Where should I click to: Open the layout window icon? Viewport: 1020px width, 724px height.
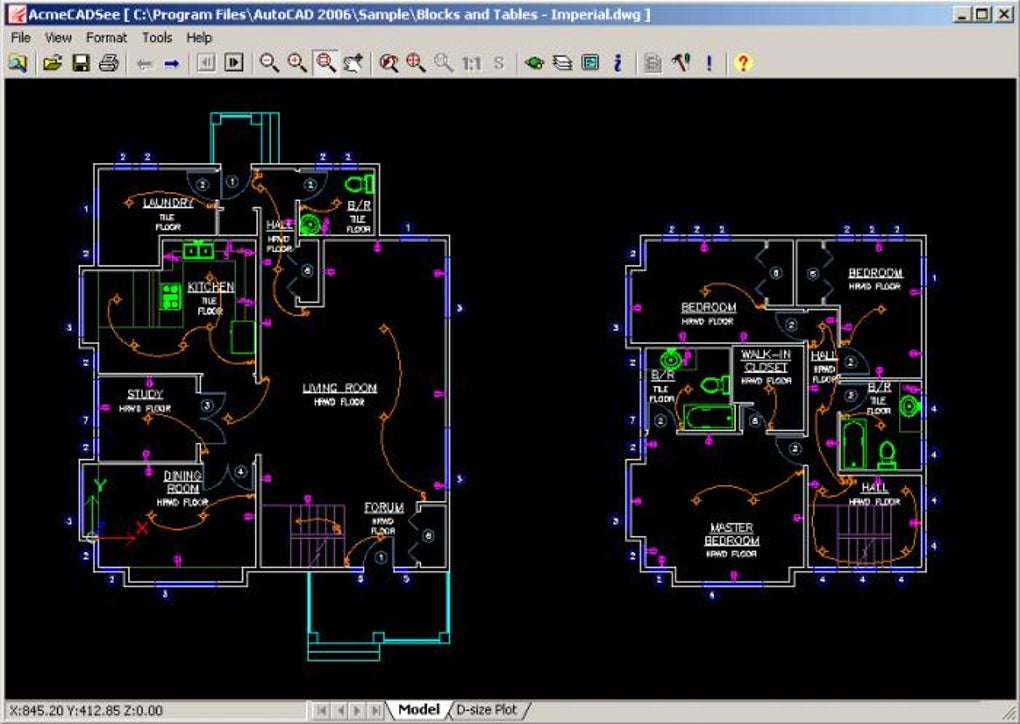click(x=590, y=63)
